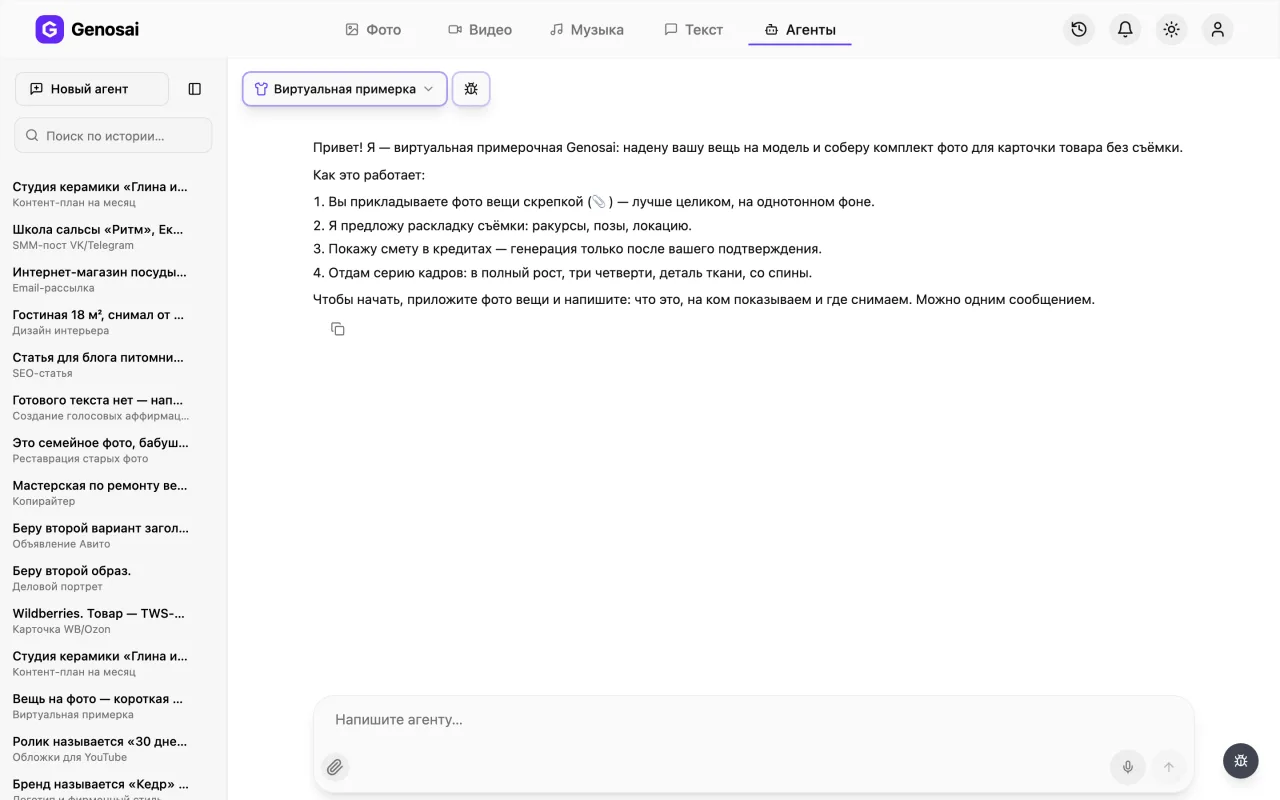Click the send arrow button
The height and width of the screenshot is (800, 1280).
[x=1168, y=767]
